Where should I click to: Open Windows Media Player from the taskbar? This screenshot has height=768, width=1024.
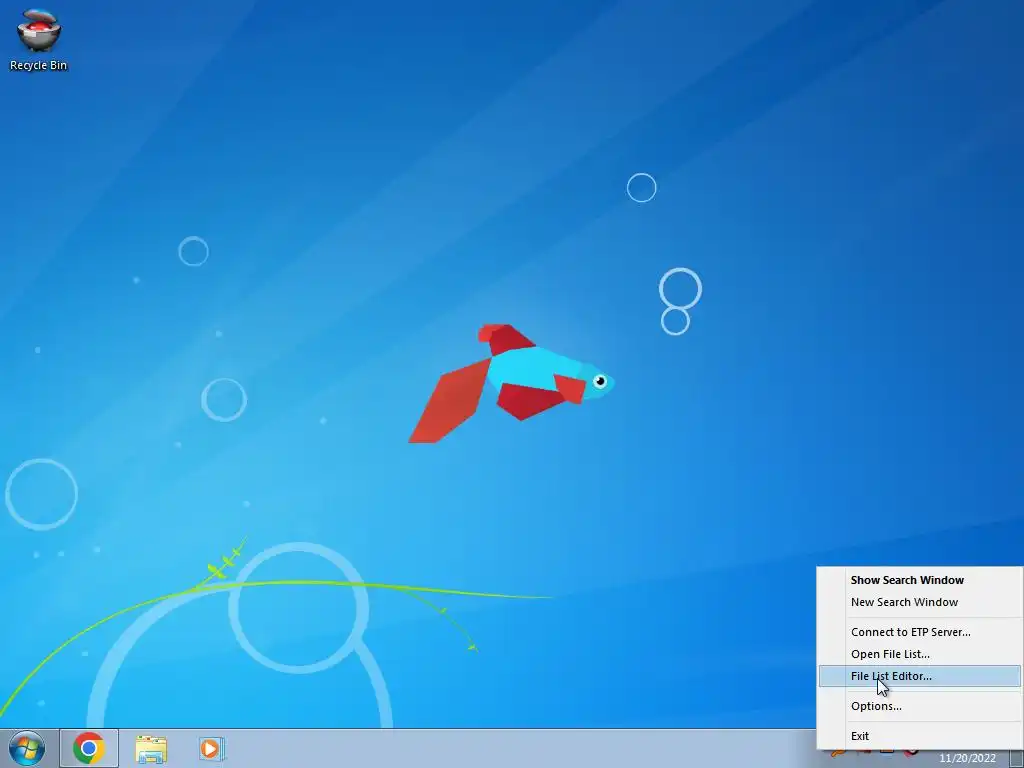click(x=212, y=749)
